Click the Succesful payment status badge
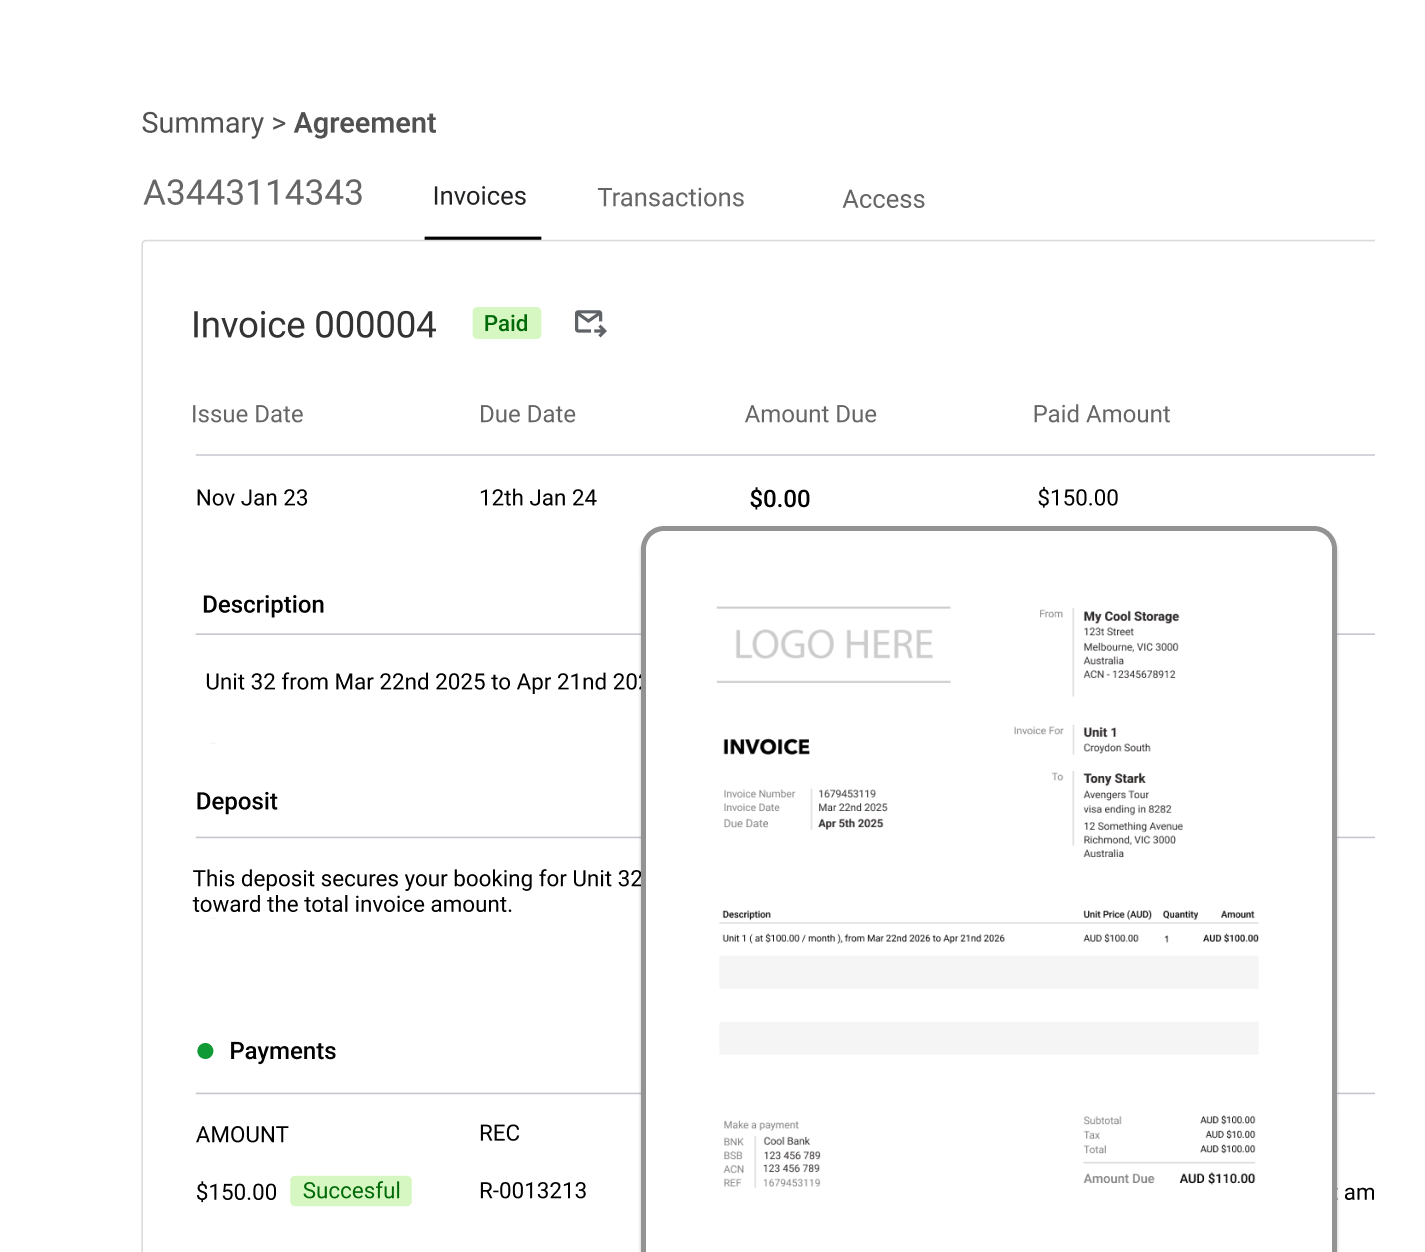The height and width of the screenshot is (1252, 1425). pos(351,1190)
